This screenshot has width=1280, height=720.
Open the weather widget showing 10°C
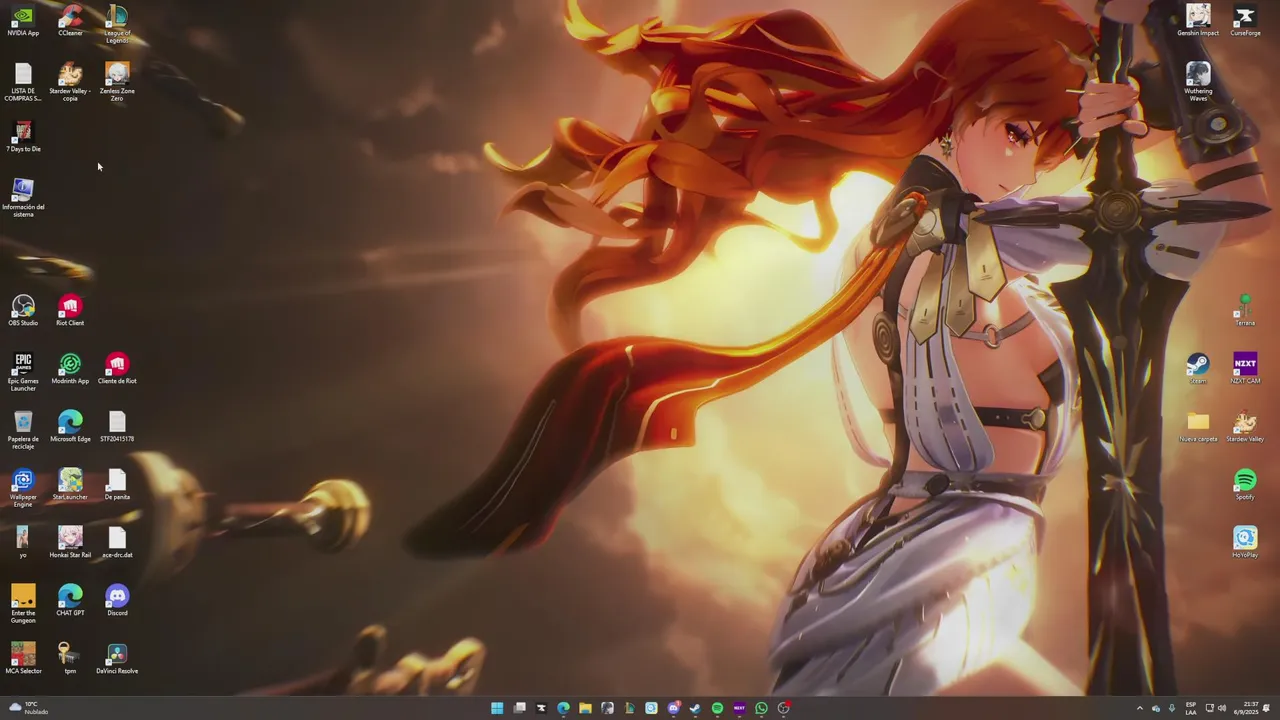29,708
